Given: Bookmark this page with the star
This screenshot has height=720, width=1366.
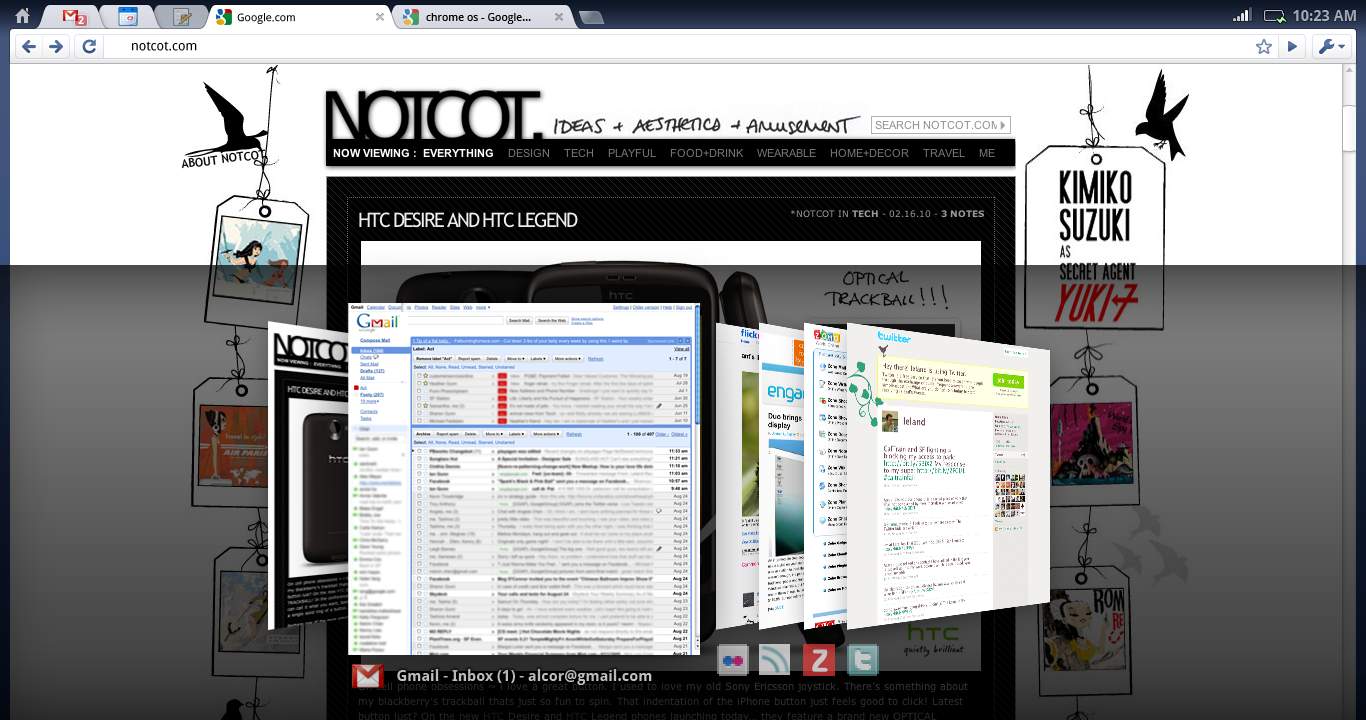Looking at the screenshot, I should [x=1264, y=46].
